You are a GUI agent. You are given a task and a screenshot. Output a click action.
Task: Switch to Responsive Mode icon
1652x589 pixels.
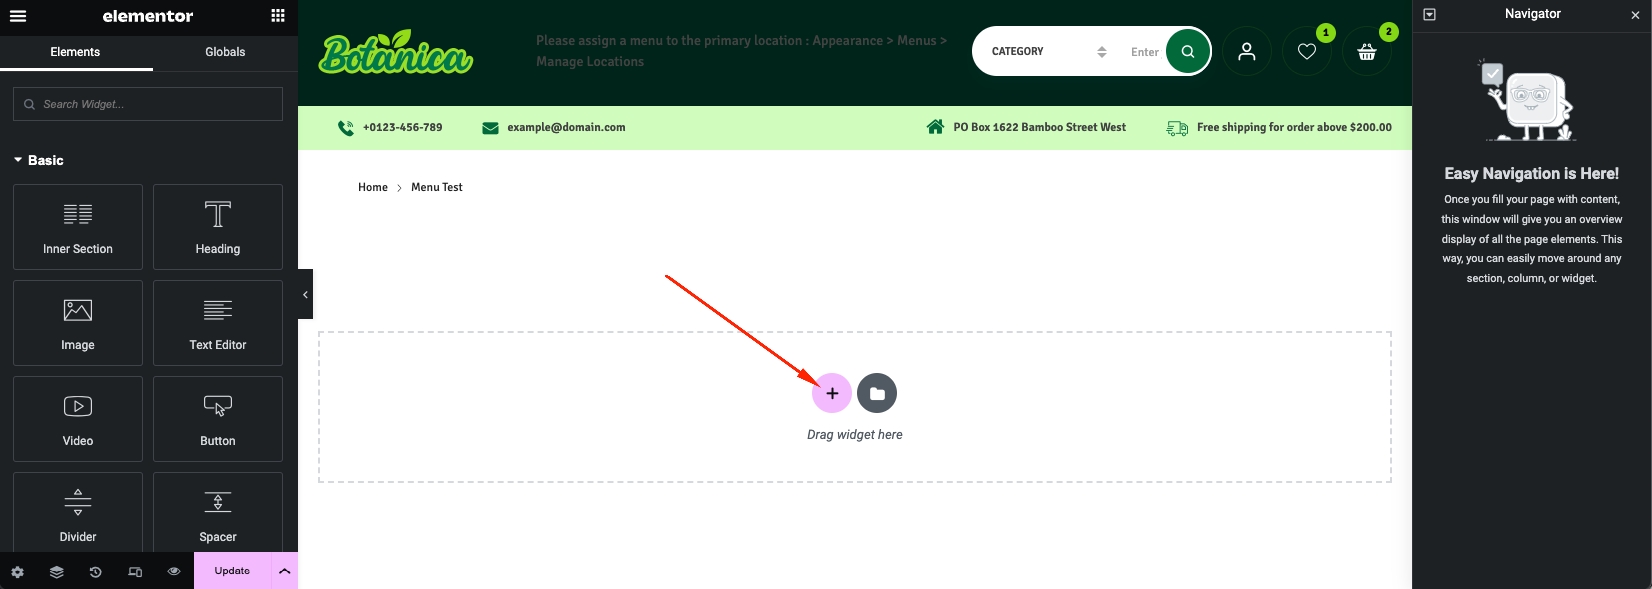tap(135, 572)
